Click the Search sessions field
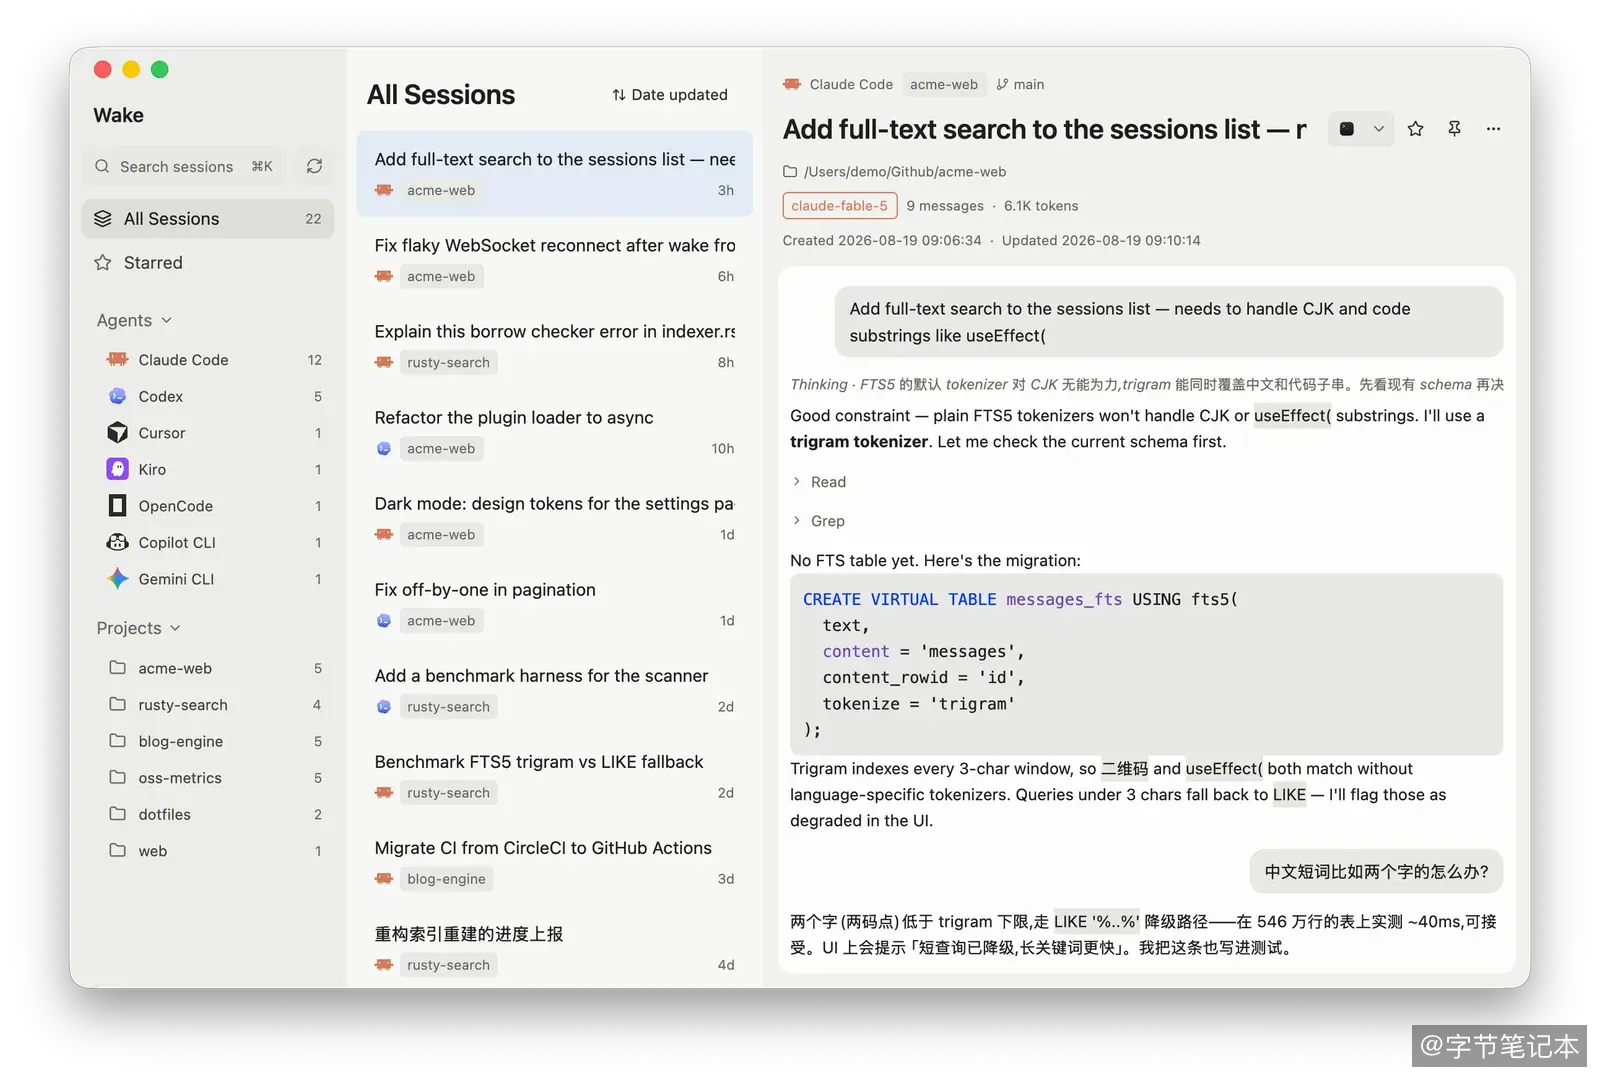 185,166
